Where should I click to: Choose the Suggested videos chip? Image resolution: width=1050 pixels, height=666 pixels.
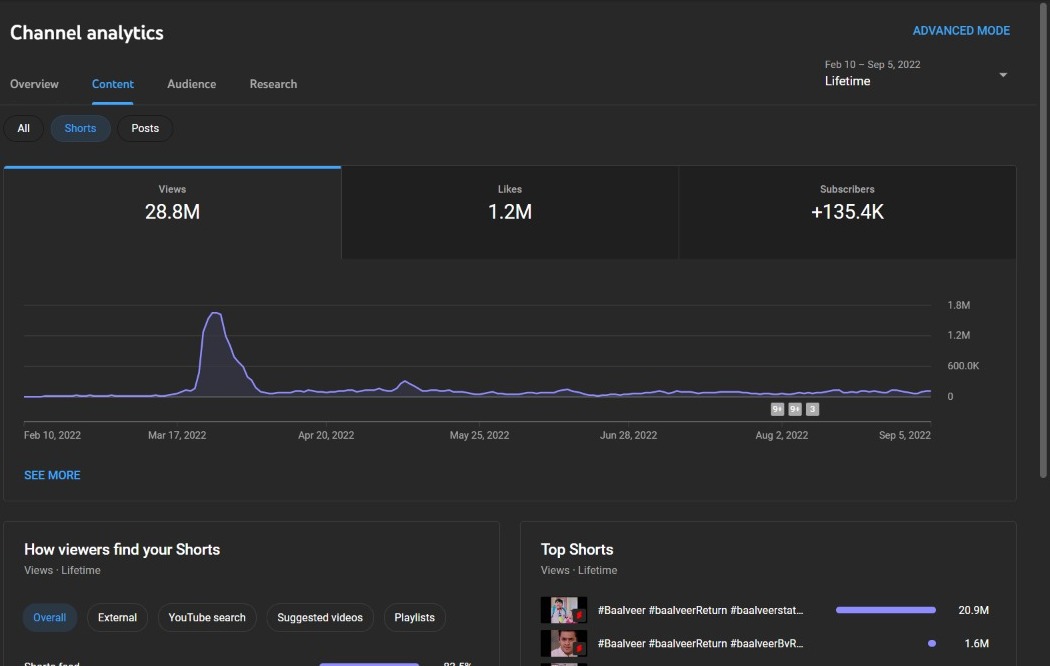click(320, 618)
